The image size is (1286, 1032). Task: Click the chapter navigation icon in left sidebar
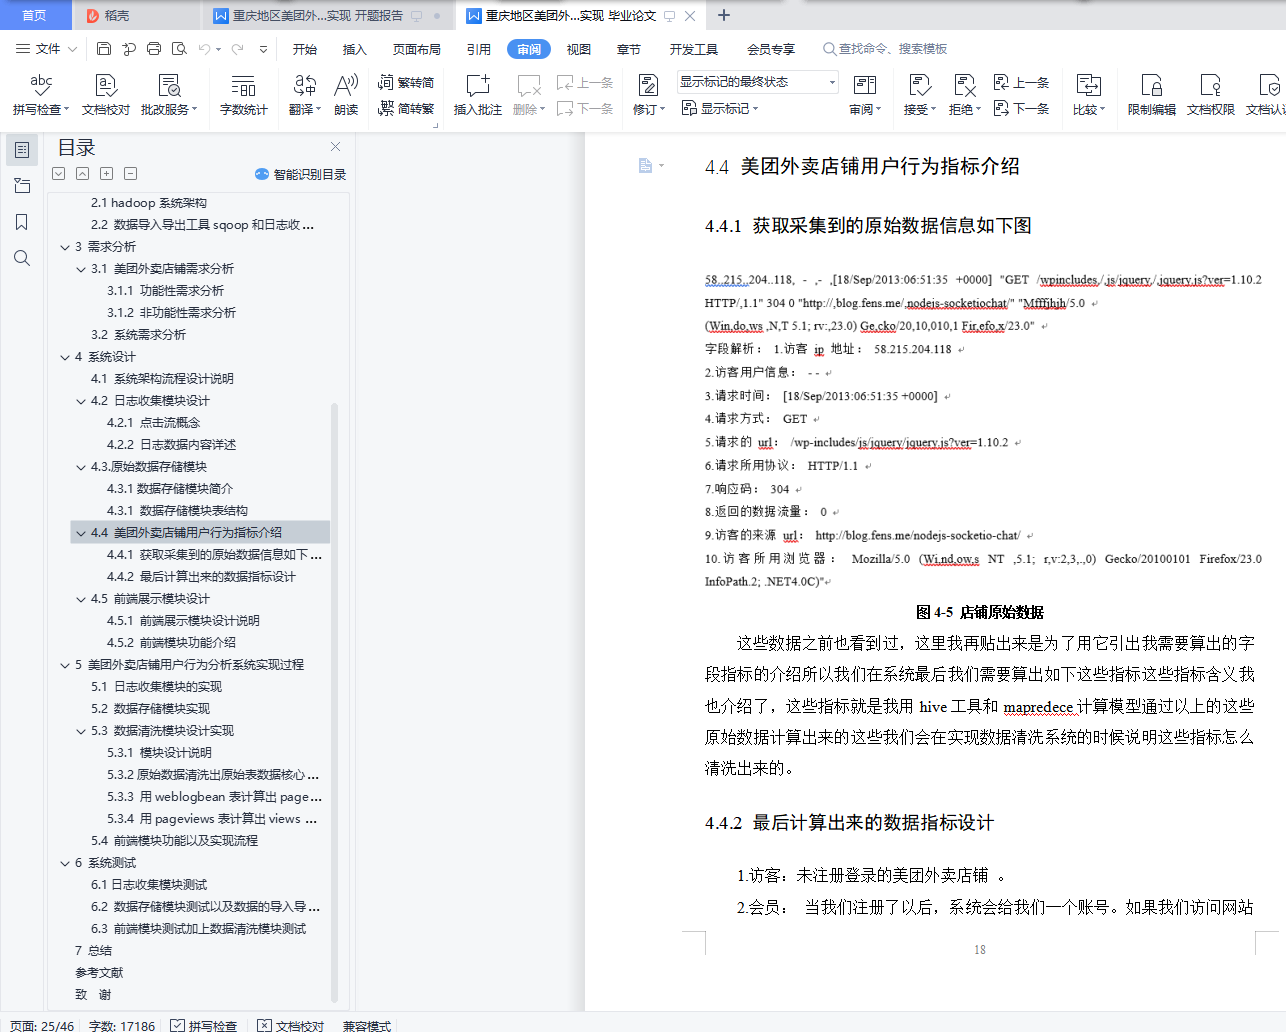coord(22,186)
